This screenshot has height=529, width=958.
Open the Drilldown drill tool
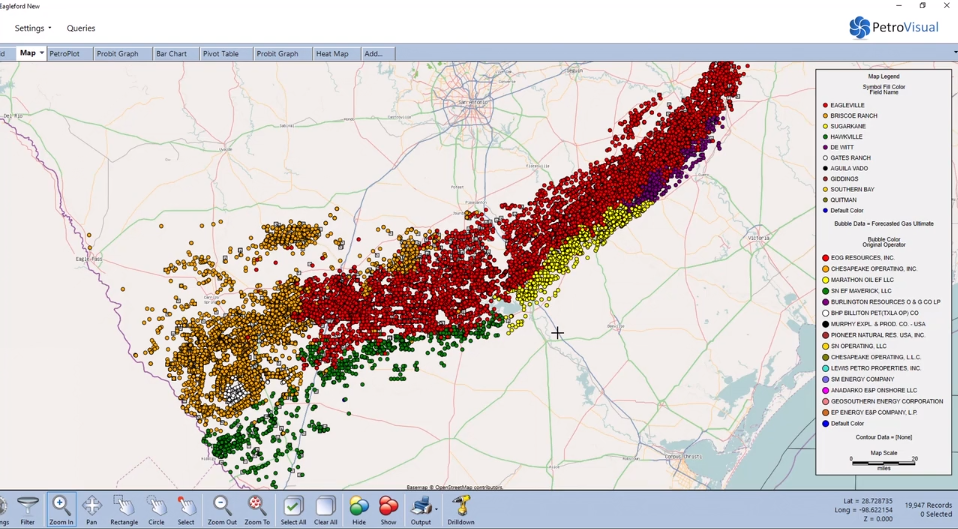click(461, 508)
